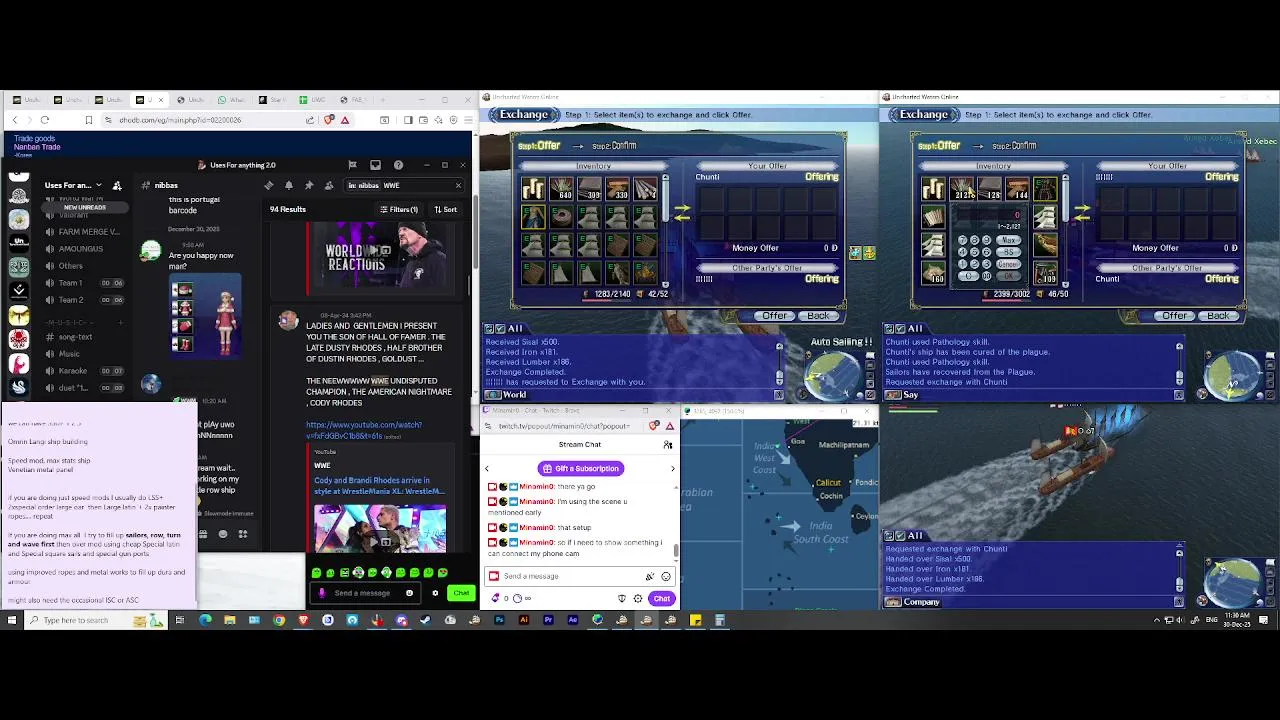The image size is (1280, 720).
Task: Click the right-pointing transfer arrow in right exchange
Action: (x=1082, y=208)
